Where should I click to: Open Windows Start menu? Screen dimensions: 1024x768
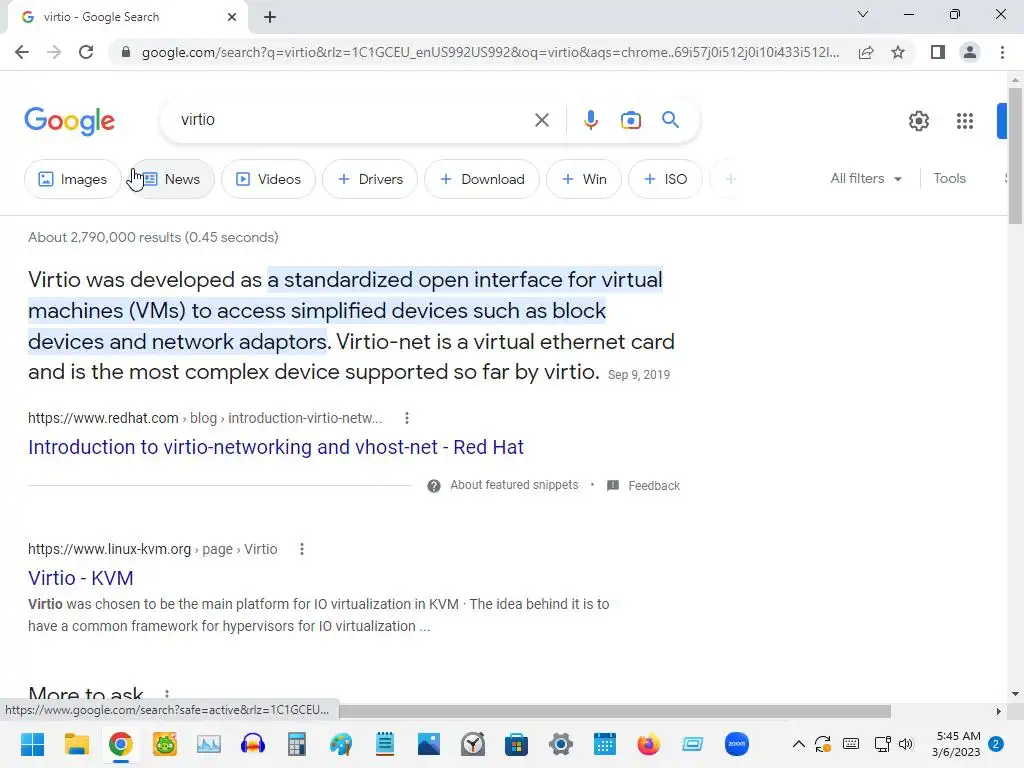32,744
